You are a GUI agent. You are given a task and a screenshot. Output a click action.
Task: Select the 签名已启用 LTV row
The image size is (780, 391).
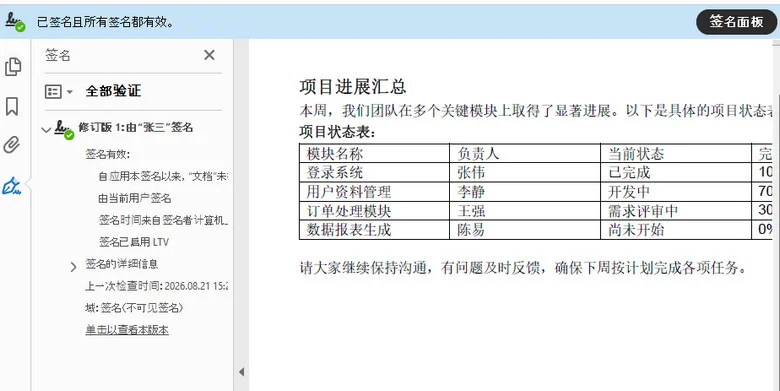[x=134, y=242]
